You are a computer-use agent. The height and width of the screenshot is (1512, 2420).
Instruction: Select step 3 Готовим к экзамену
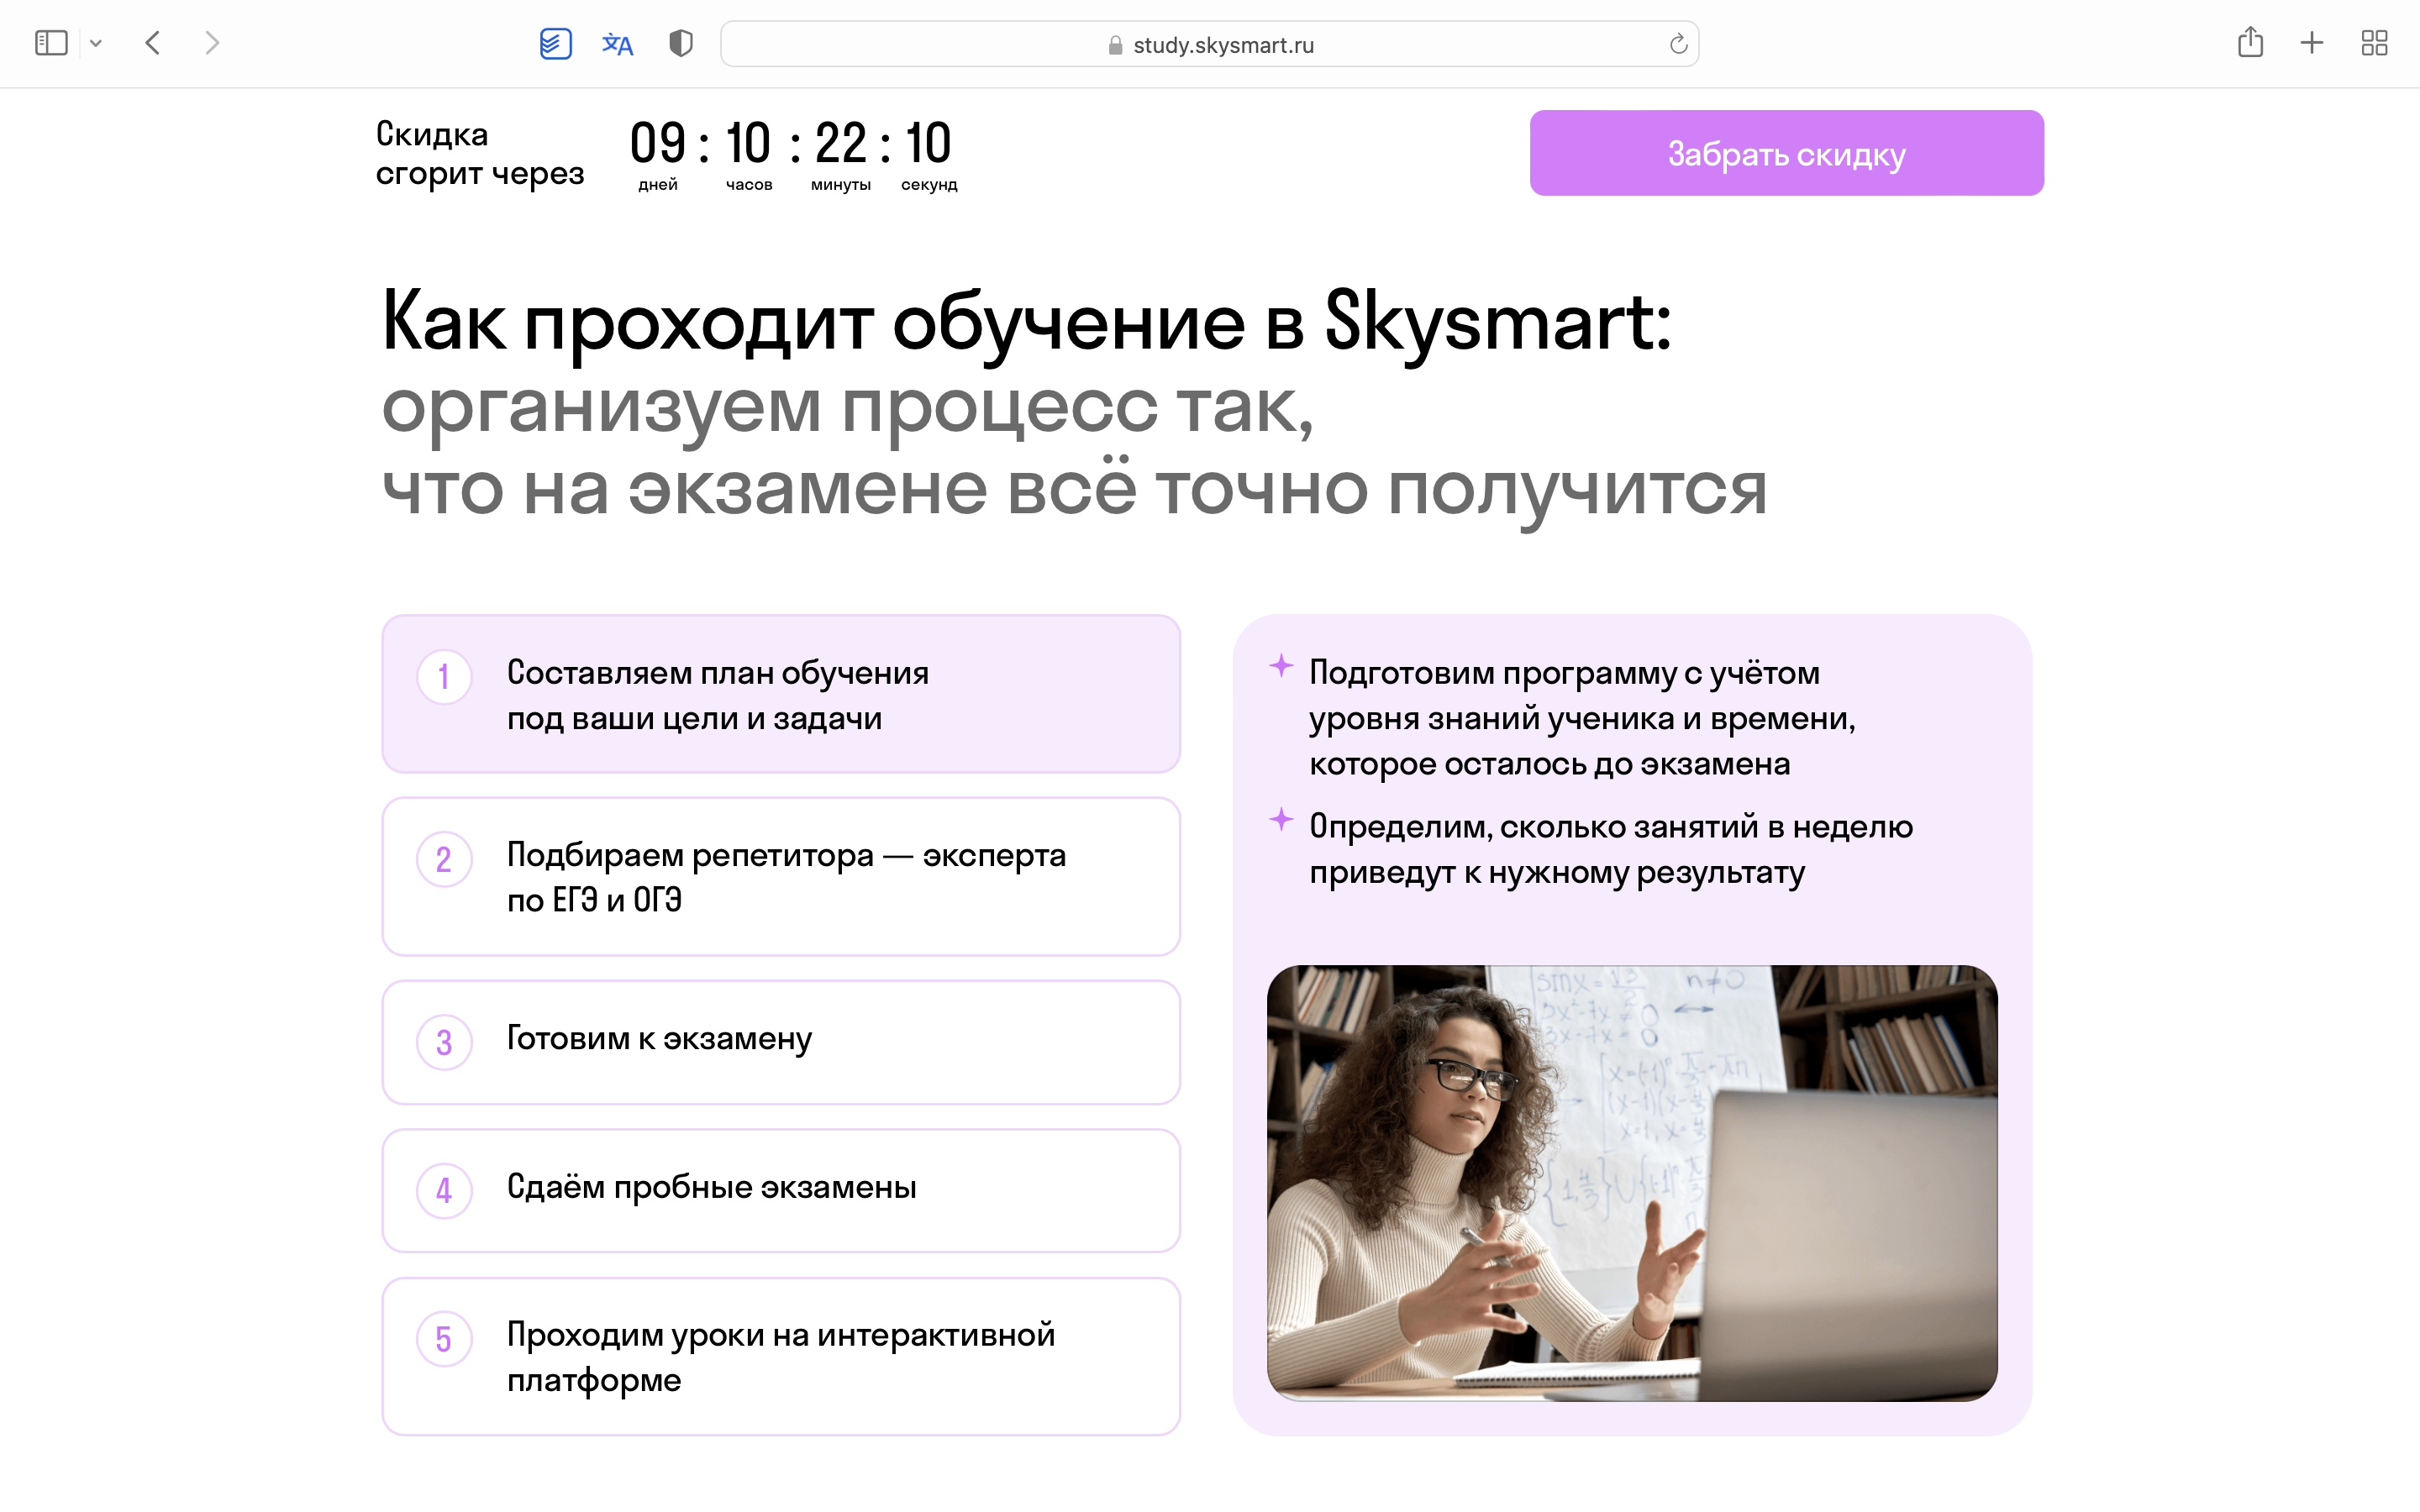(x=781, y=1042)
